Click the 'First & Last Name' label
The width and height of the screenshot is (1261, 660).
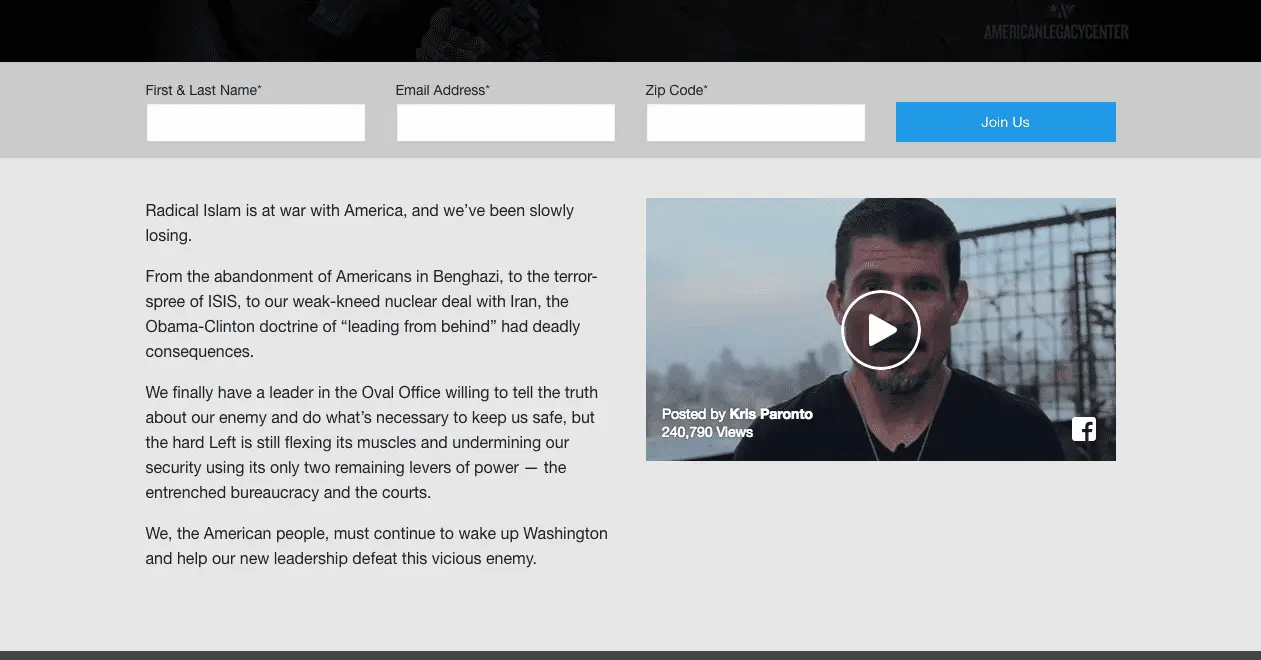pos(203,90)
